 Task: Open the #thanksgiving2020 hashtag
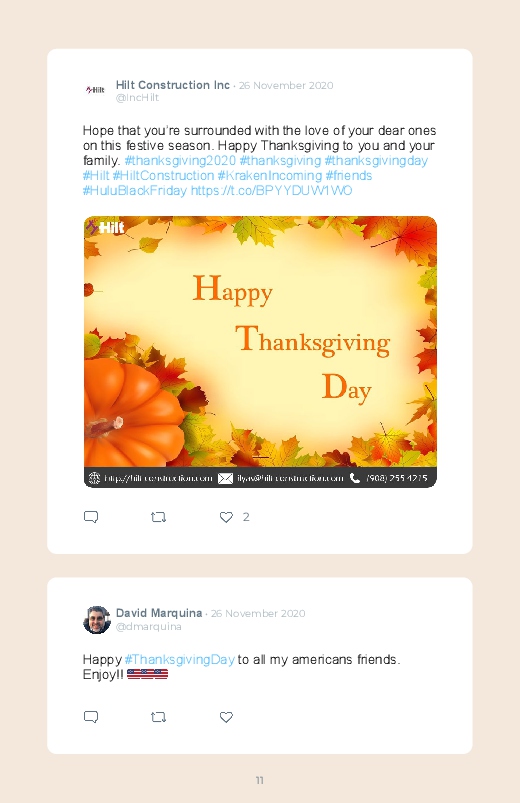tap(180, 160)
